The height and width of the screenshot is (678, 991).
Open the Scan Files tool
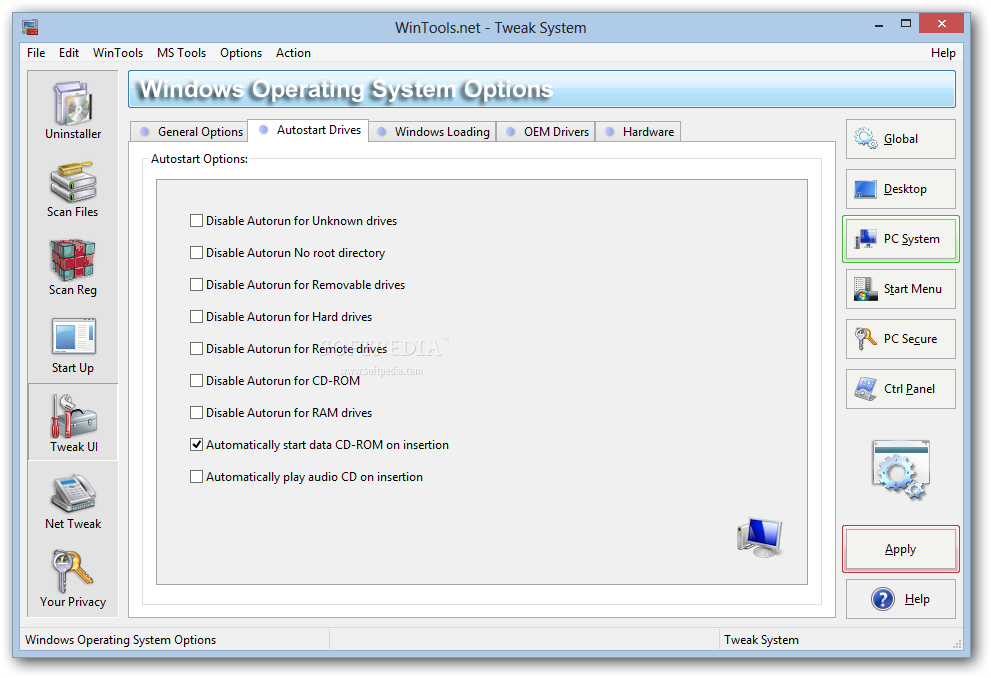pos(73,190)
